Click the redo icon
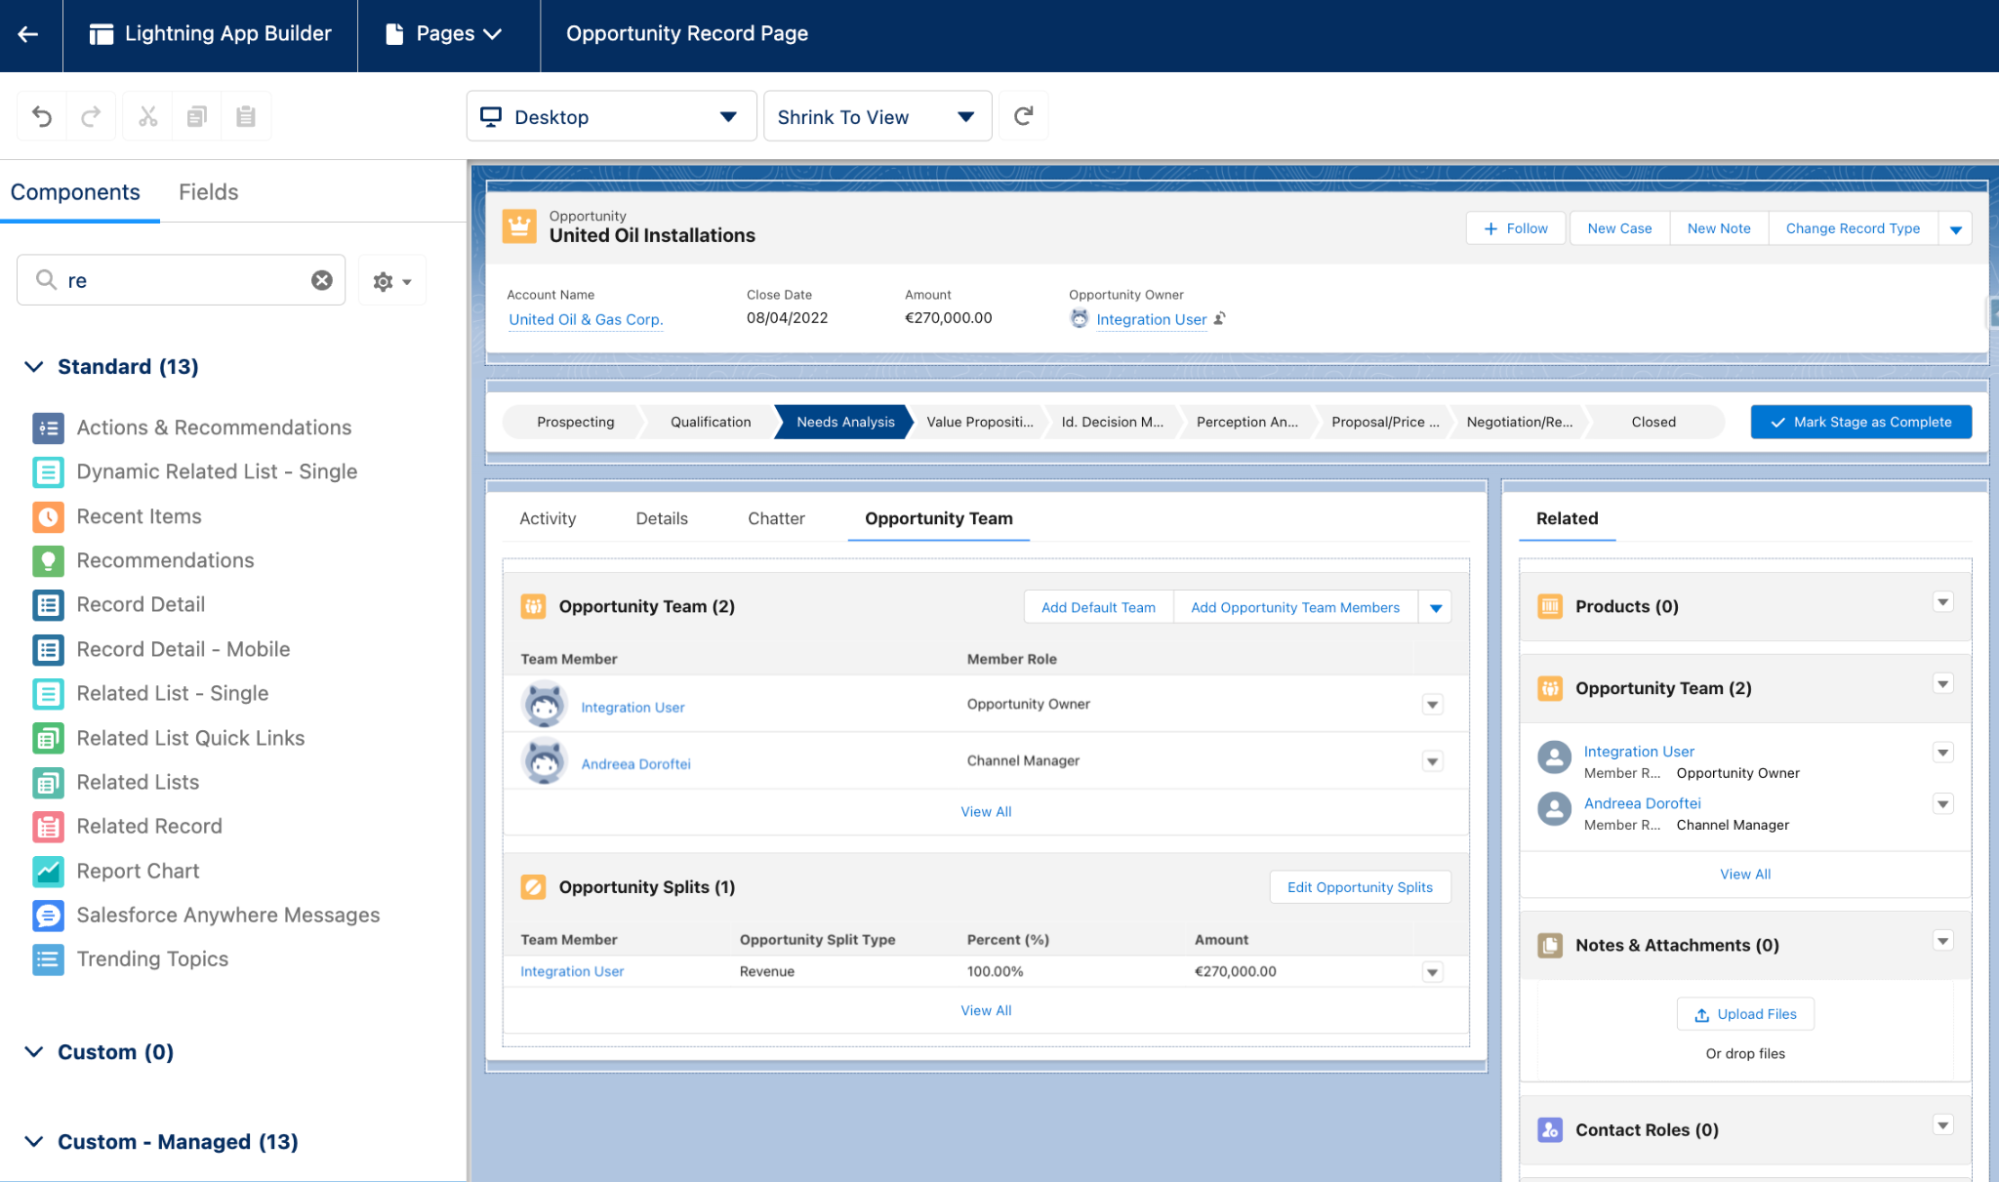 coord(91,117)
